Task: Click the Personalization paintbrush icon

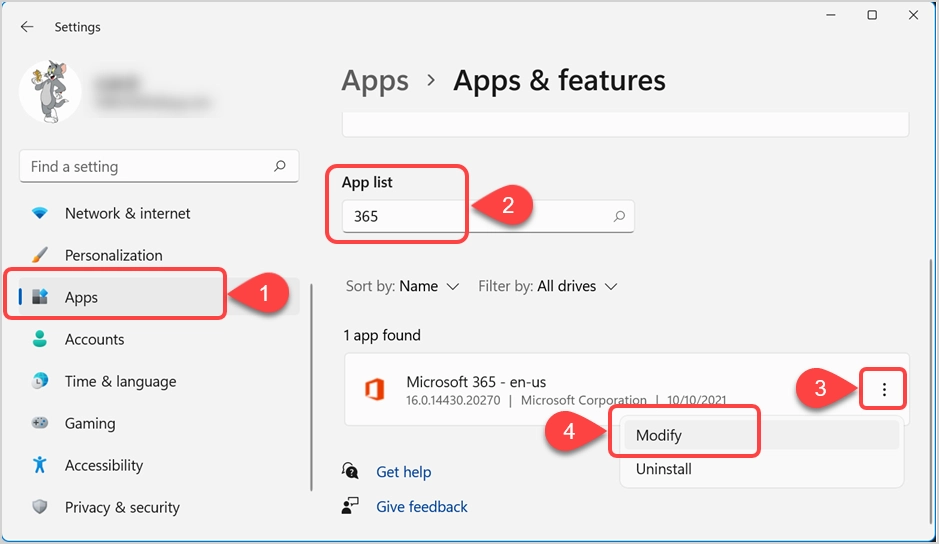Action: [x=40, y=255]
